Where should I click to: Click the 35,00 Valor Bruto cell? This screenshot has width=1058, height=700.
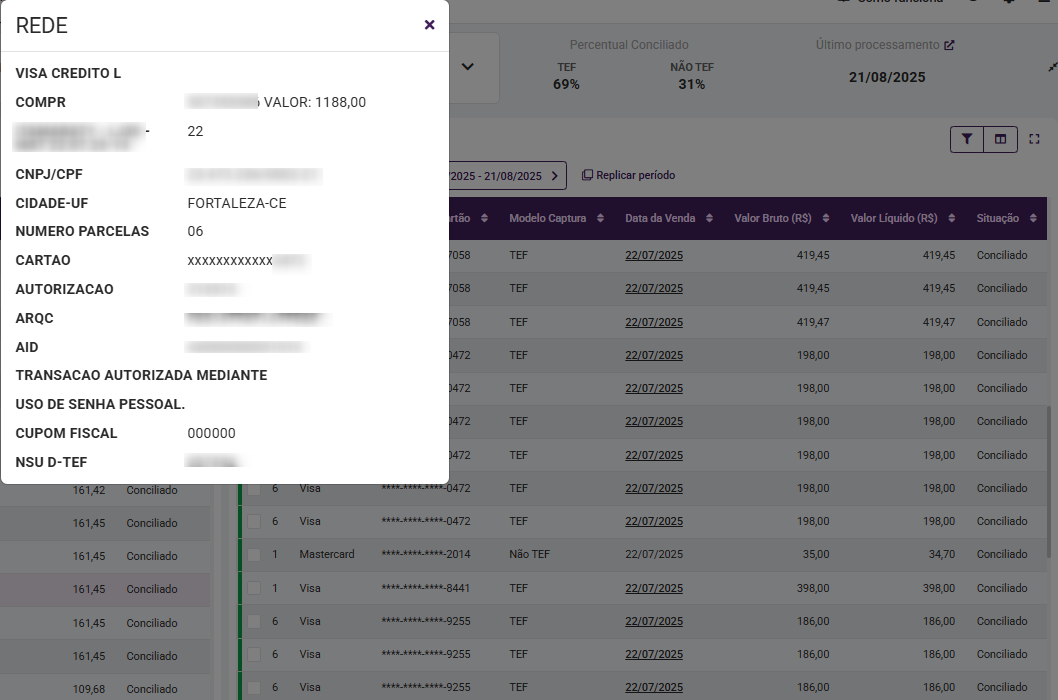click(816, 554)
